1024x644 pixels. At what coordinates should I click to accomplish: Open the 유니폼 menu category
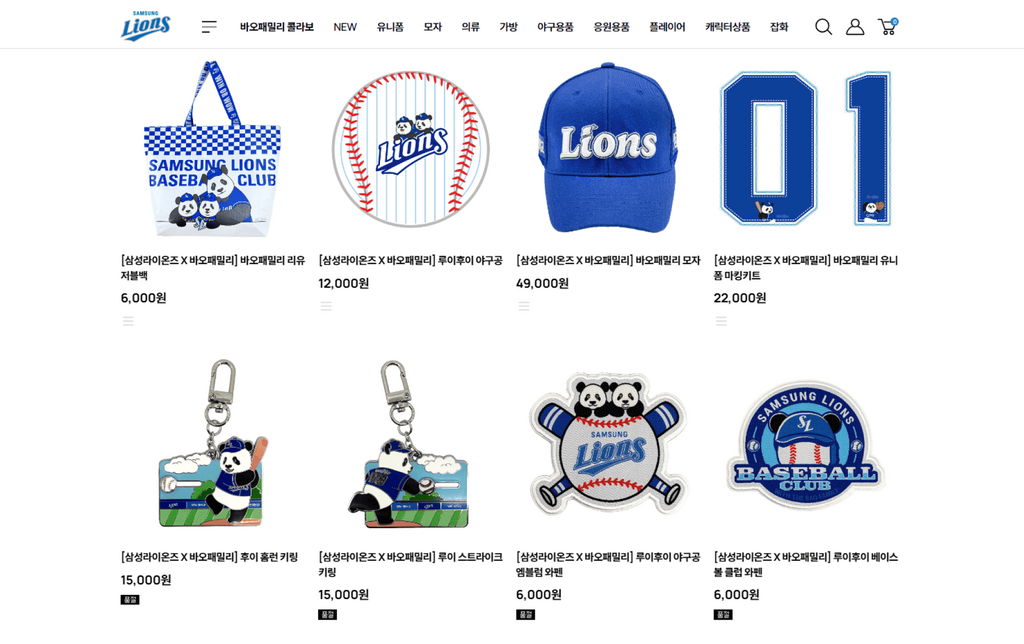click(x=390, y=27)
